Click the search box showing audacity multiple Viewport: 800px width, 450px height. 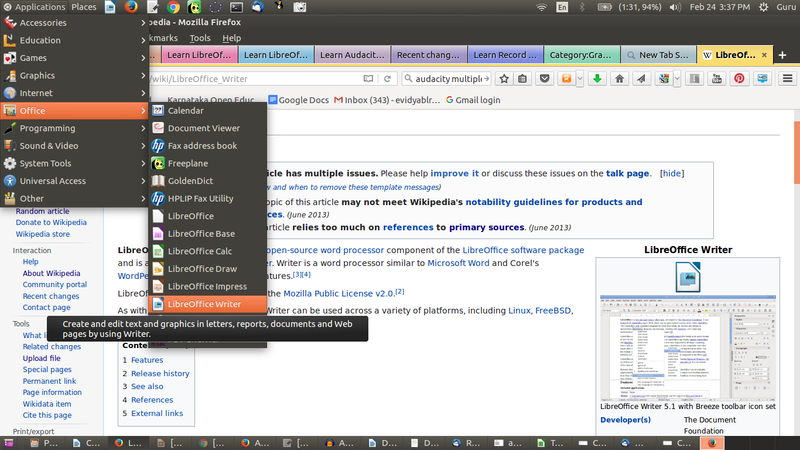(447, 79)
